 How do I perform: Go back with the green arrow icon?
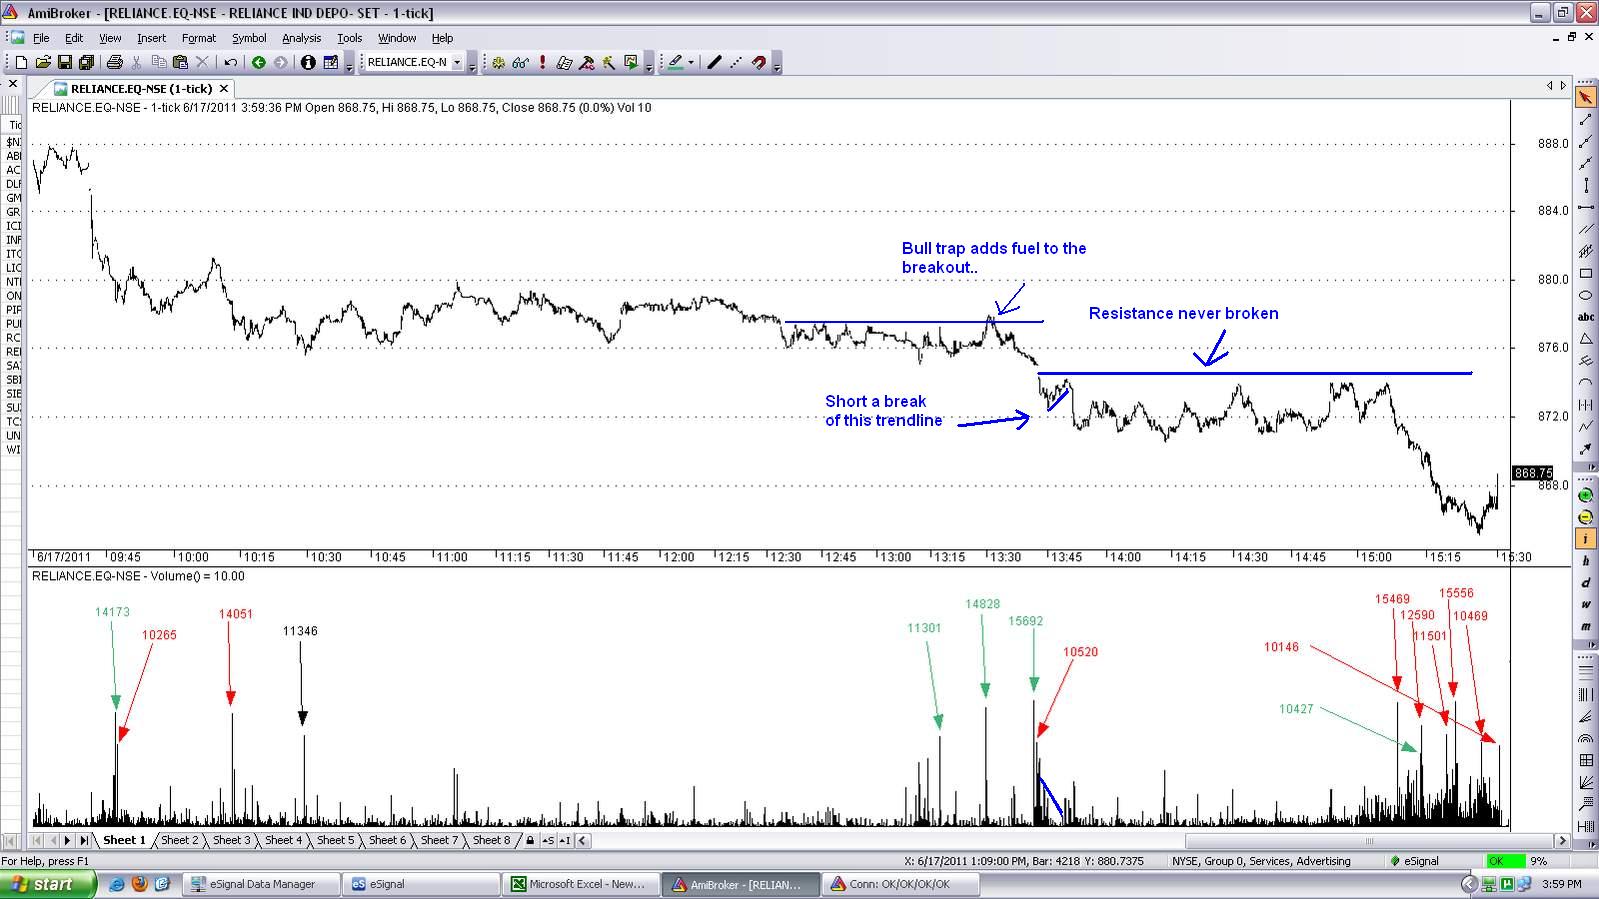coord(258,62)
